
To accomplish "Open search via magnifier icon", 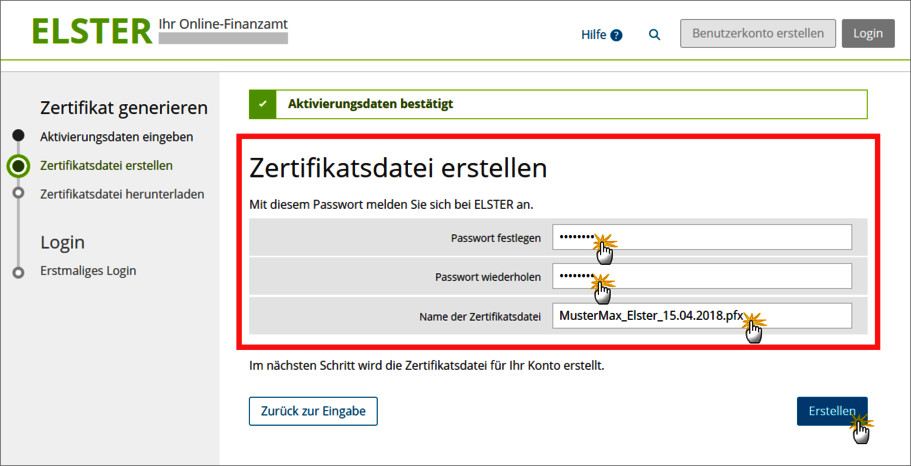I will [x=654, y=35].
